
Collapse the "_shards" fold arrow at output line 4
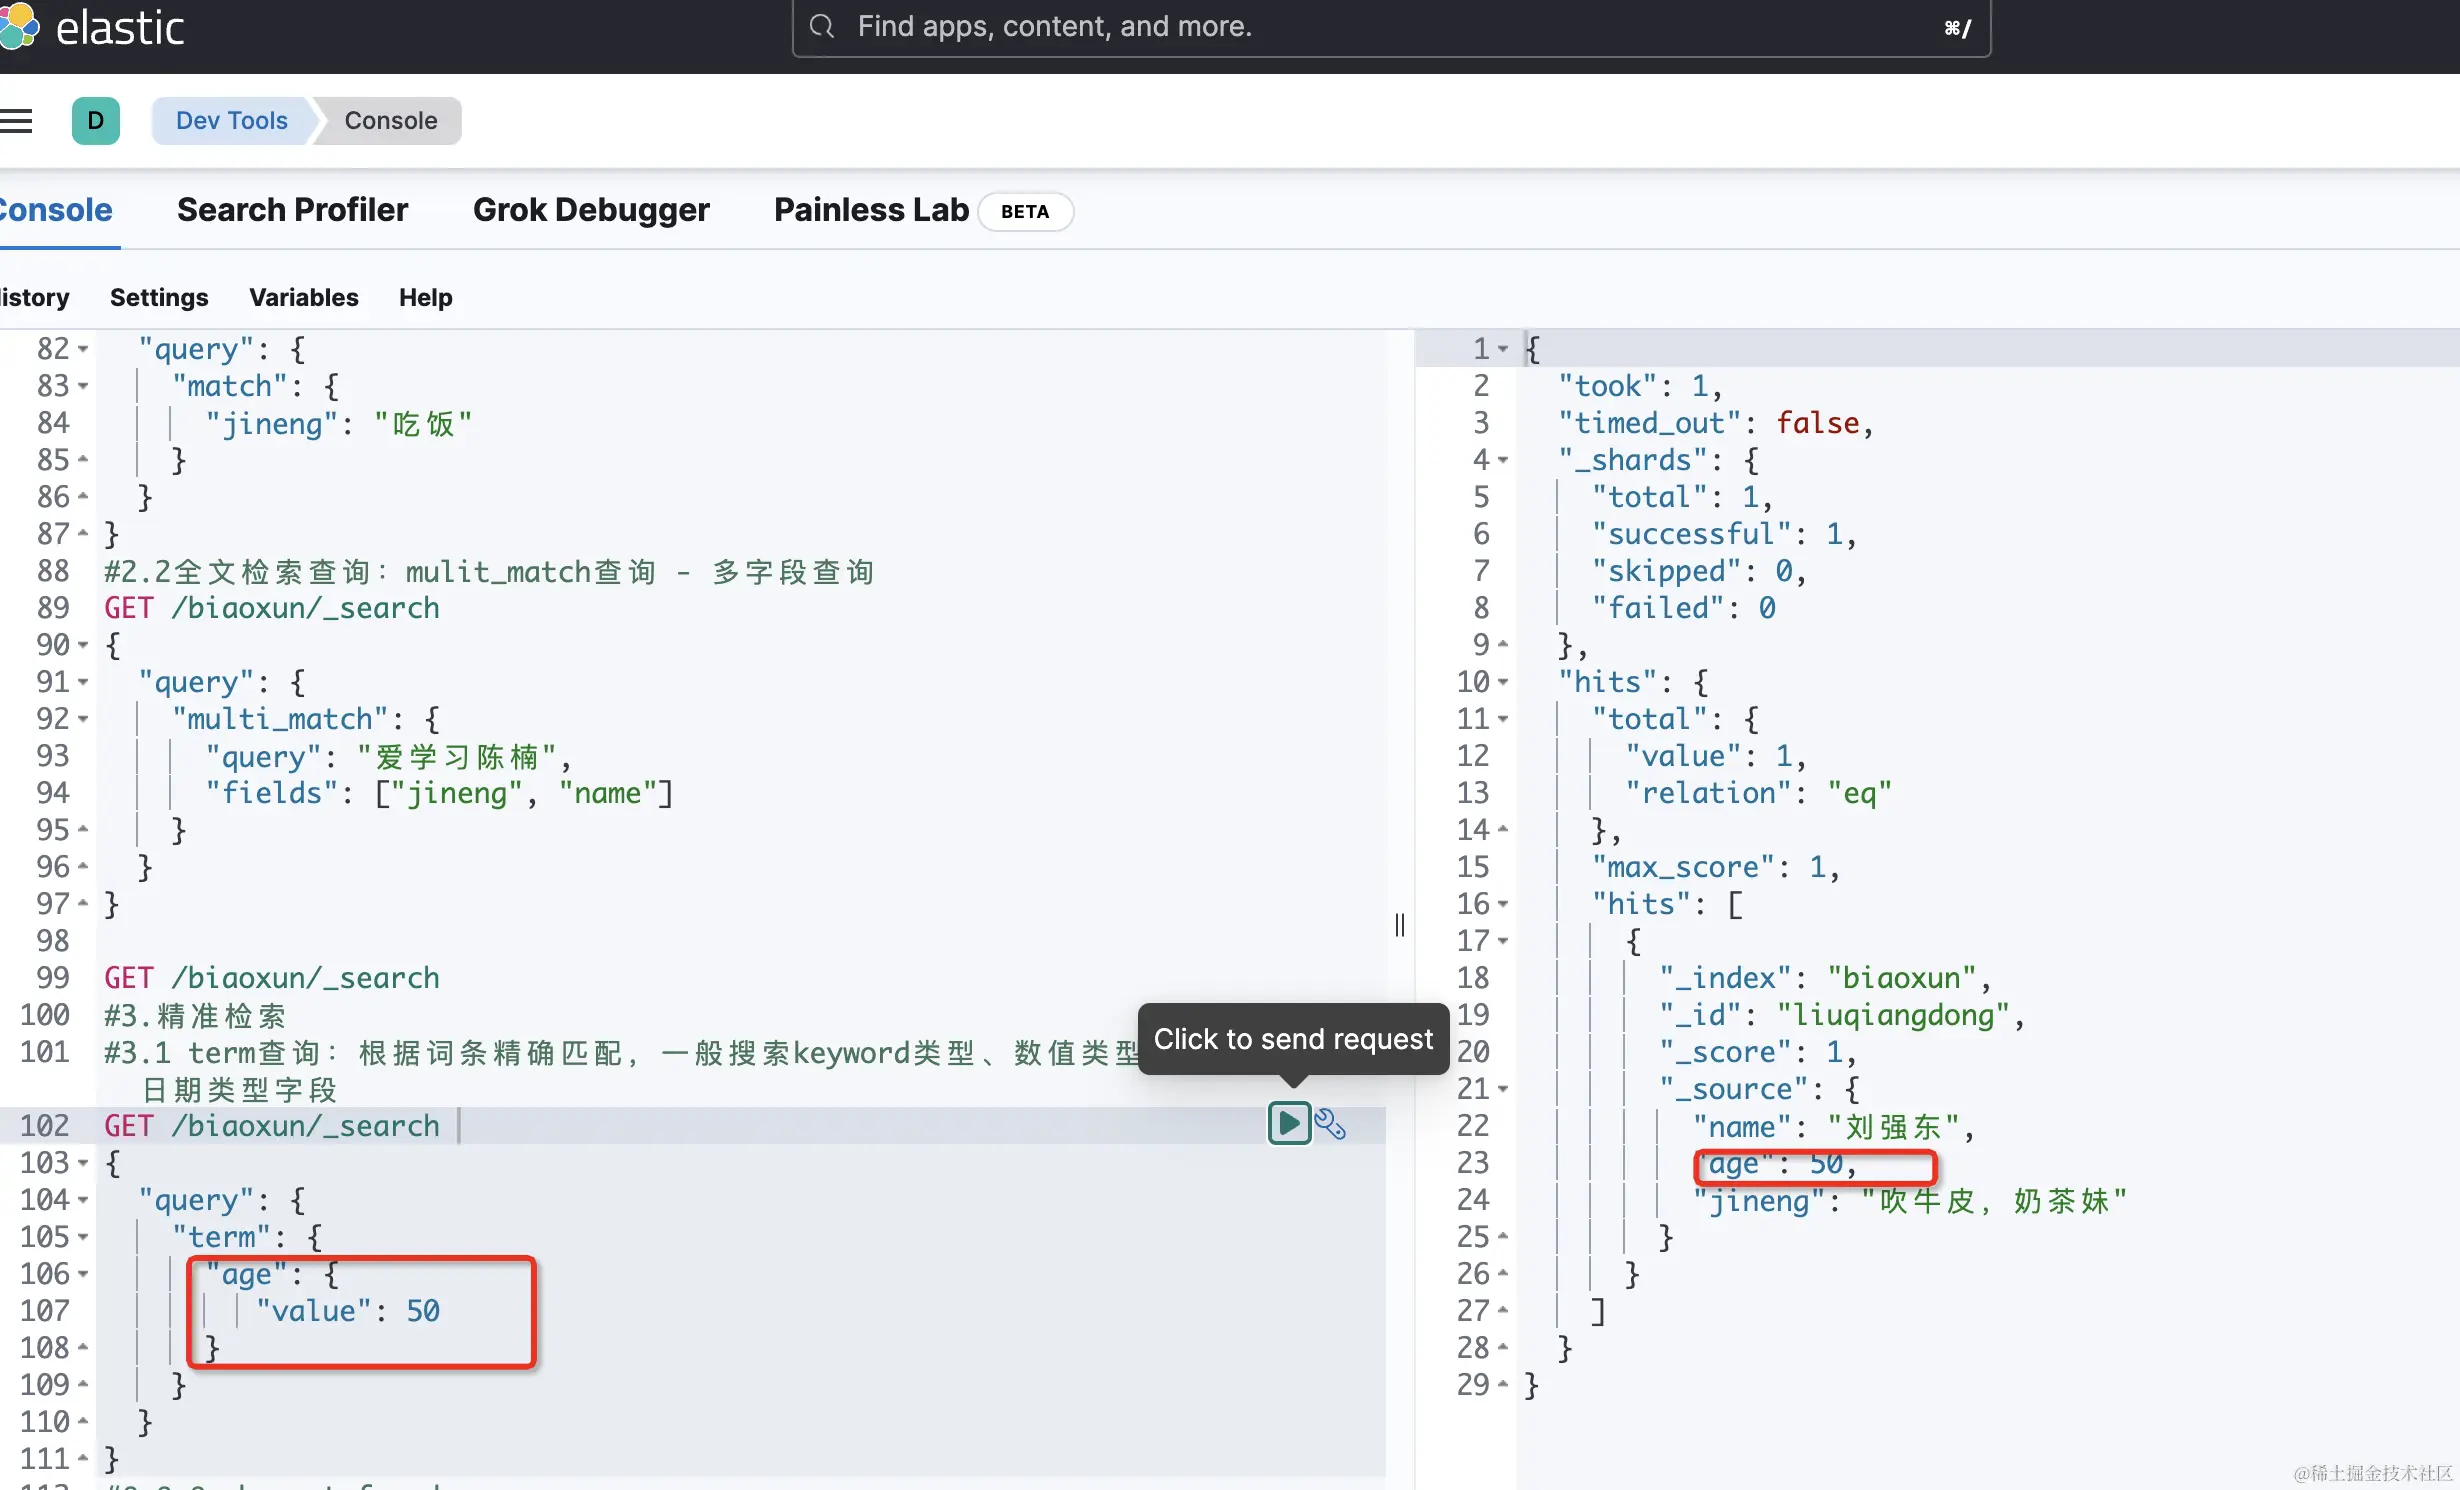(x=1503, y=460)
